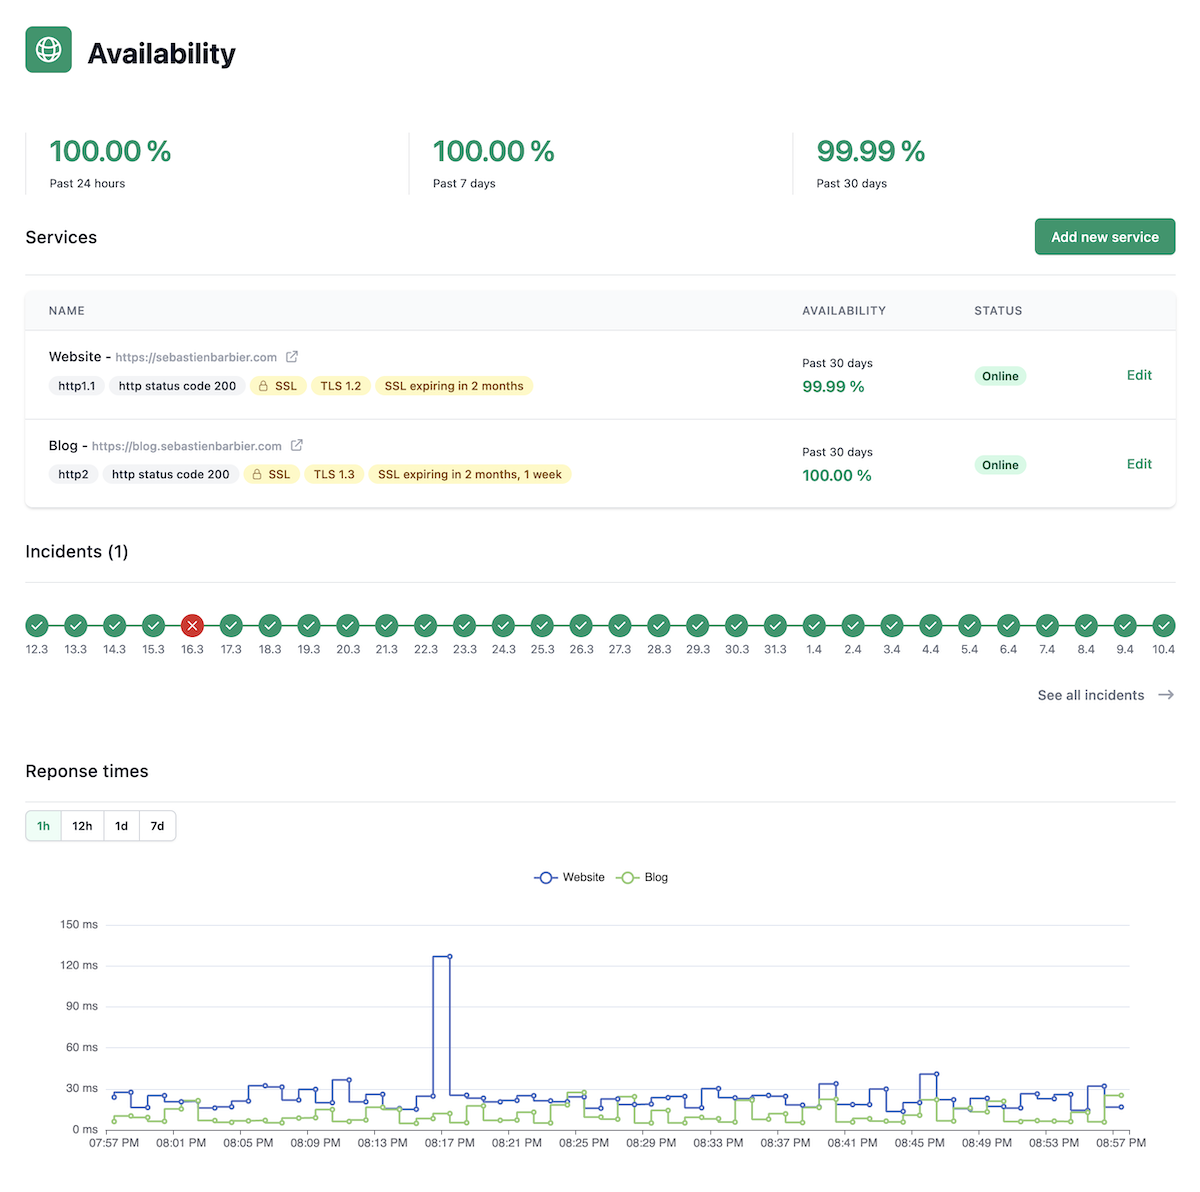Click the green check incident icon for 10.4
The height and width of the screenshot is (1192, 1200).
(1163, 626)
